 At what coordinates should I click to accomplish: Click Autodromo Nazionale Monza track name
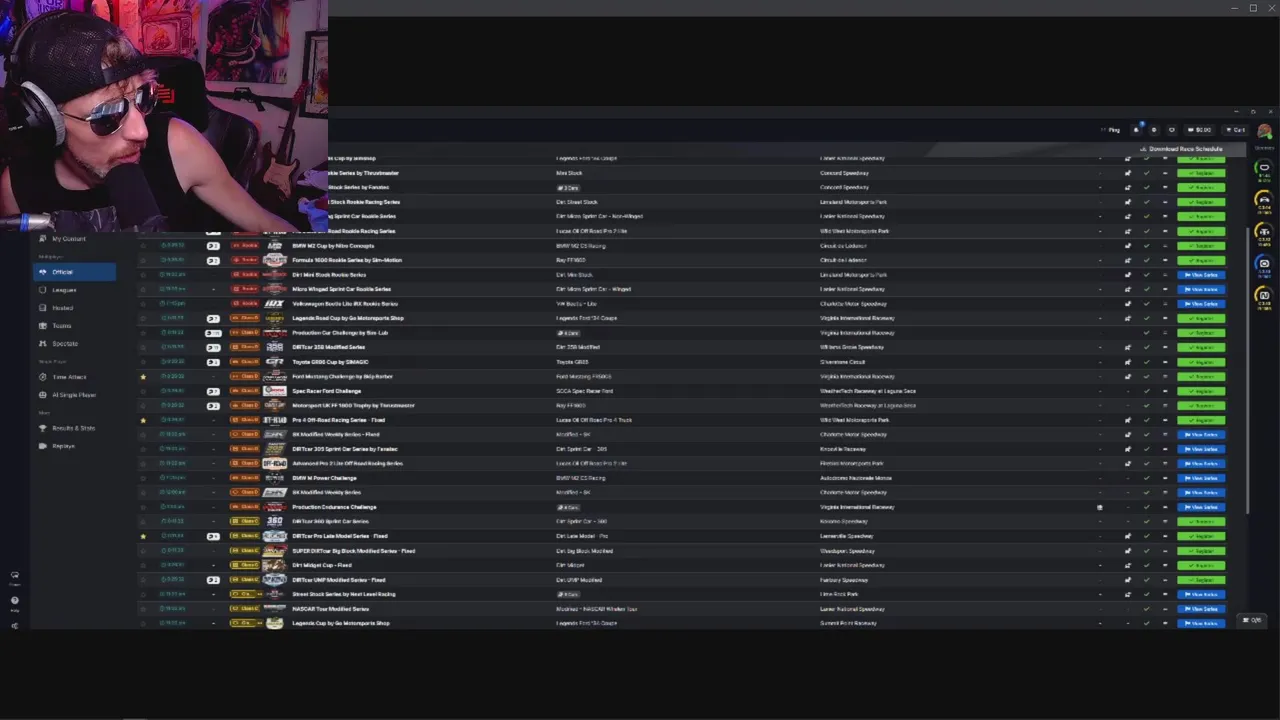[855, 478]
